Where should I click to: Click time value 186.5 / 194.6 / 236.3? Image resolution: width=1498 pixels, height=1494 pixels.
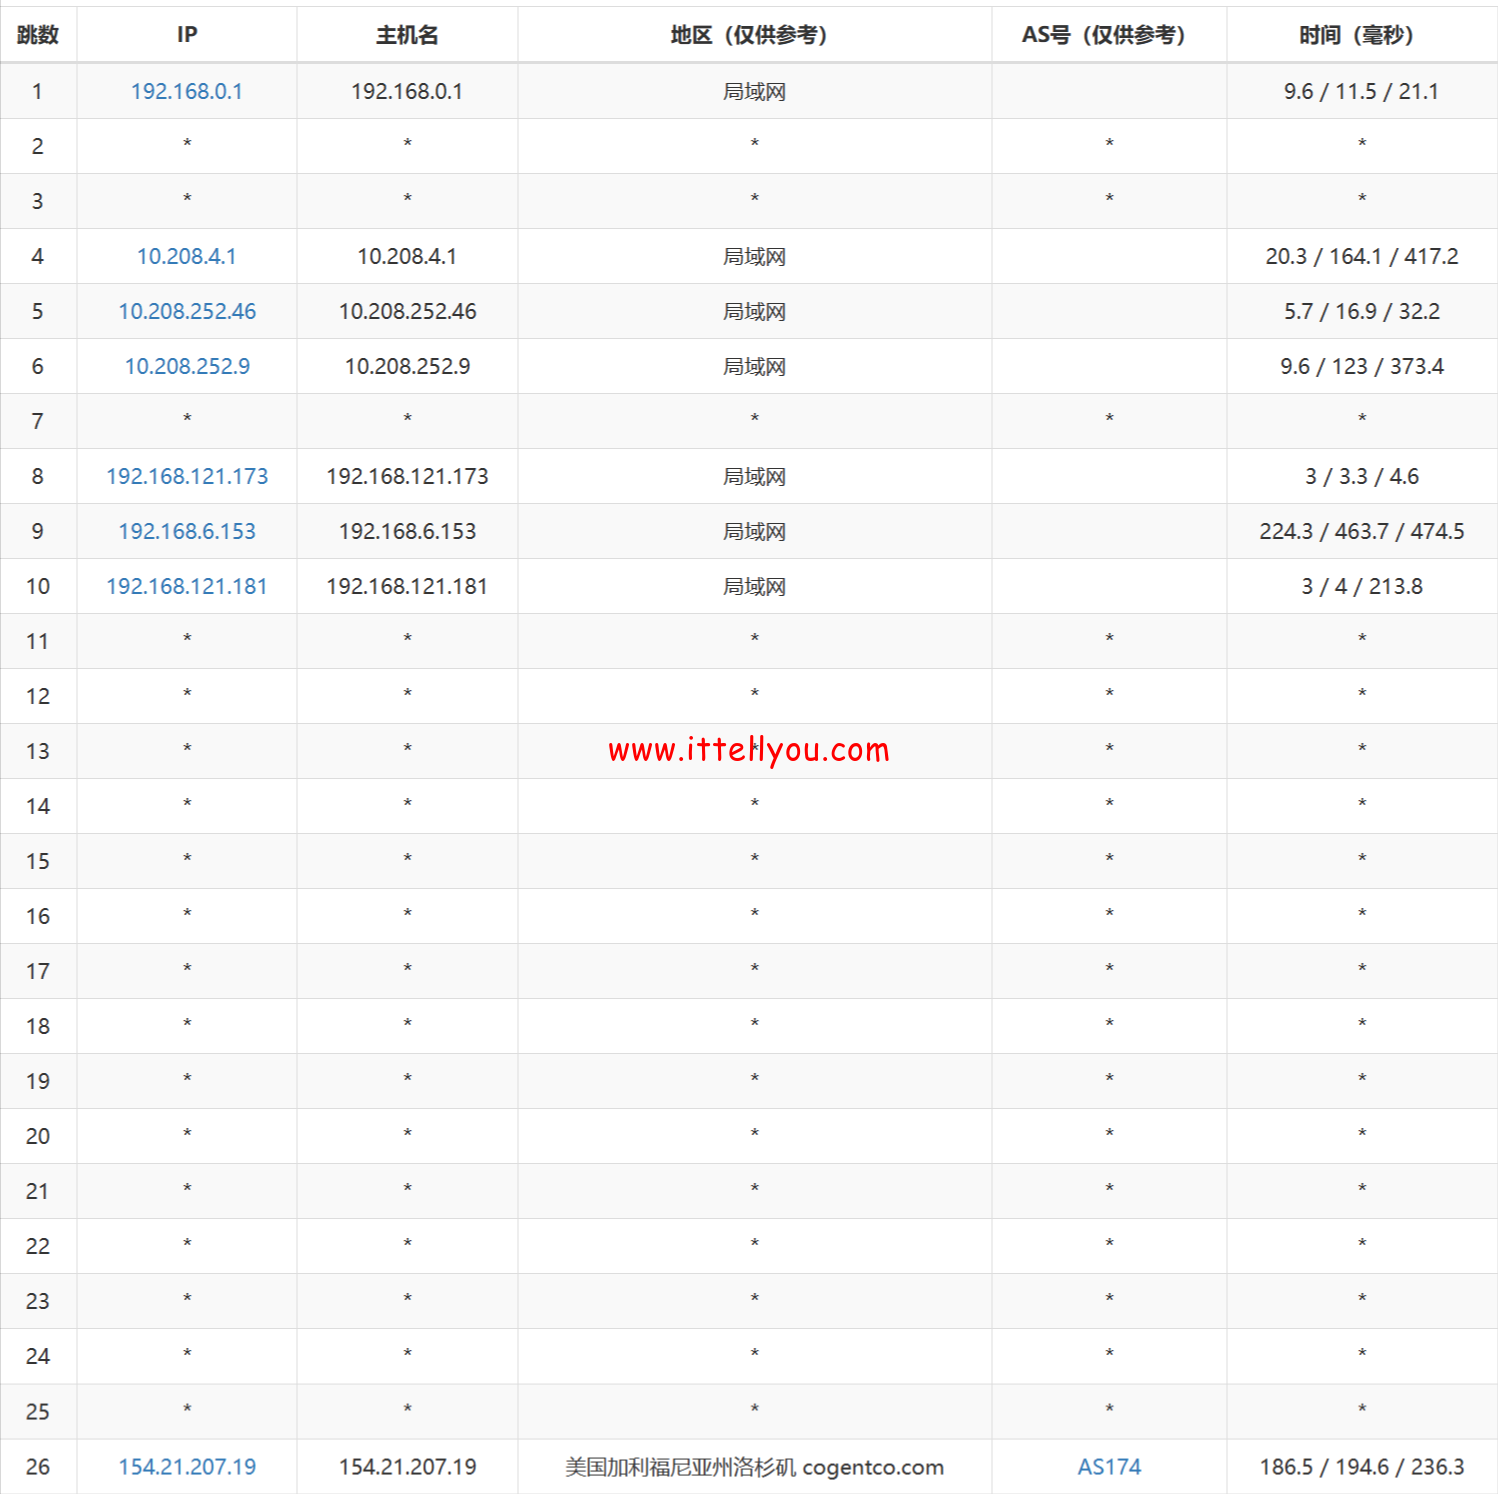click(1362, 1467)
